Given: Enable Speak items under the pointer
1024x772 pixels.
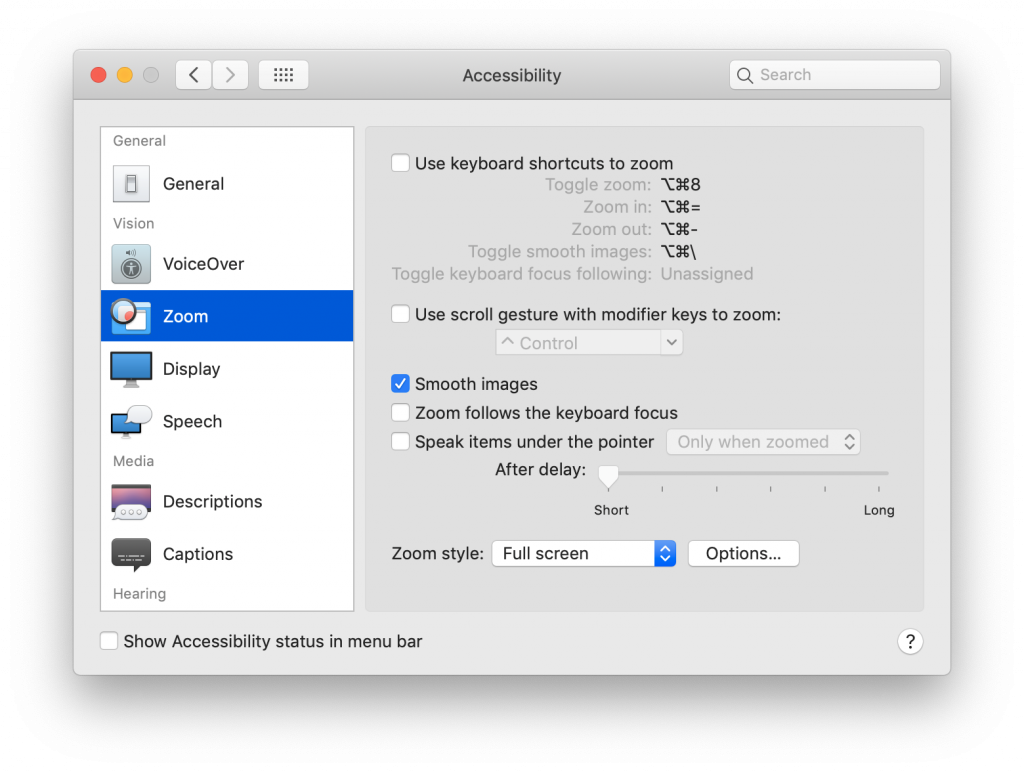Looking at the screenshot, I should click(400, 442).
